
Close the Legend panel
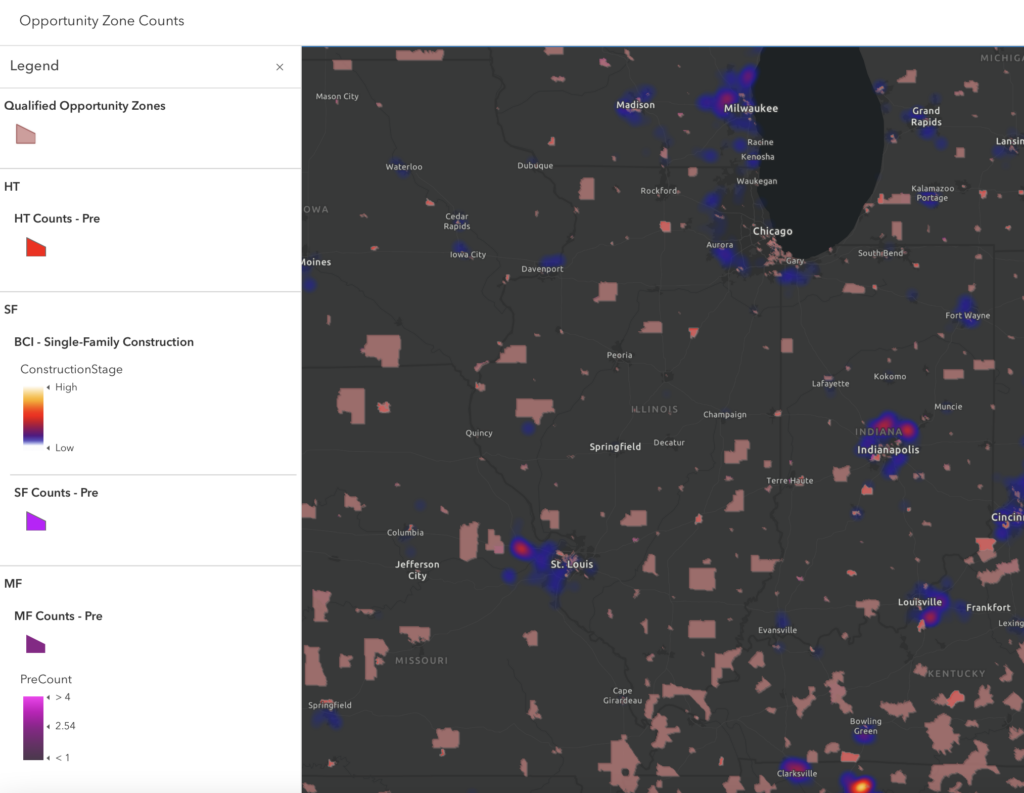(x=280, y=67)
